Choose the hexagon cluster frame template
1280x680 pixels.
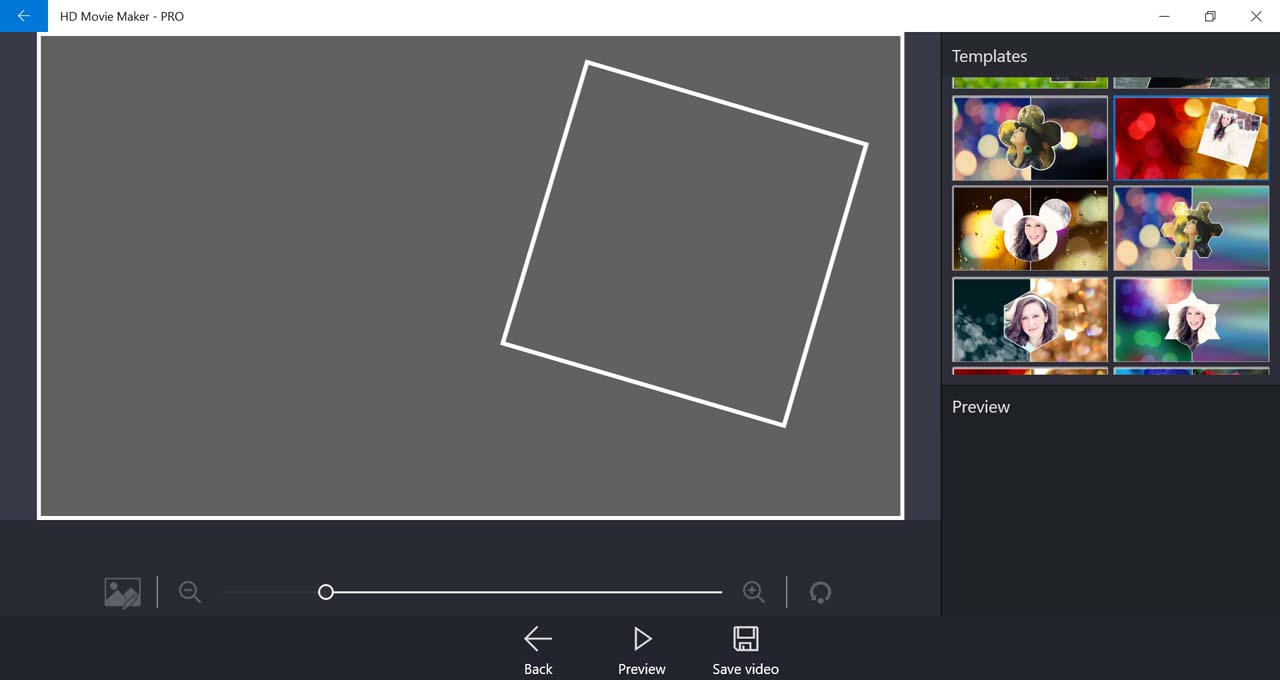click(1191, 228)
